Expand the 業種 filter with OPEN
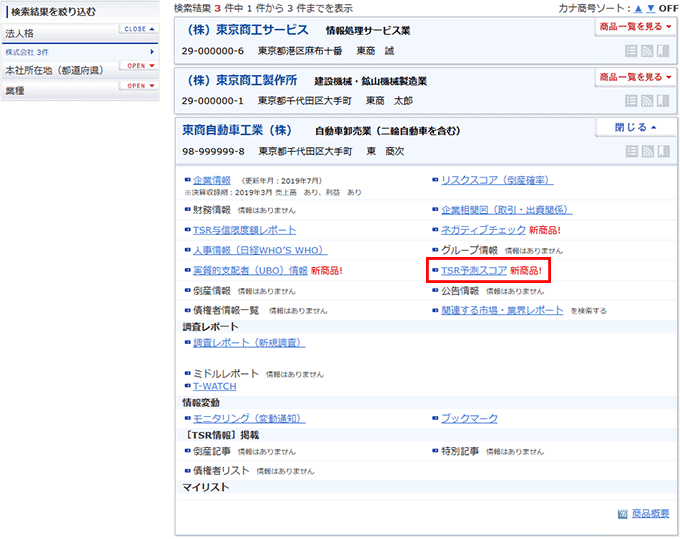680x539 pixels. 138,86
